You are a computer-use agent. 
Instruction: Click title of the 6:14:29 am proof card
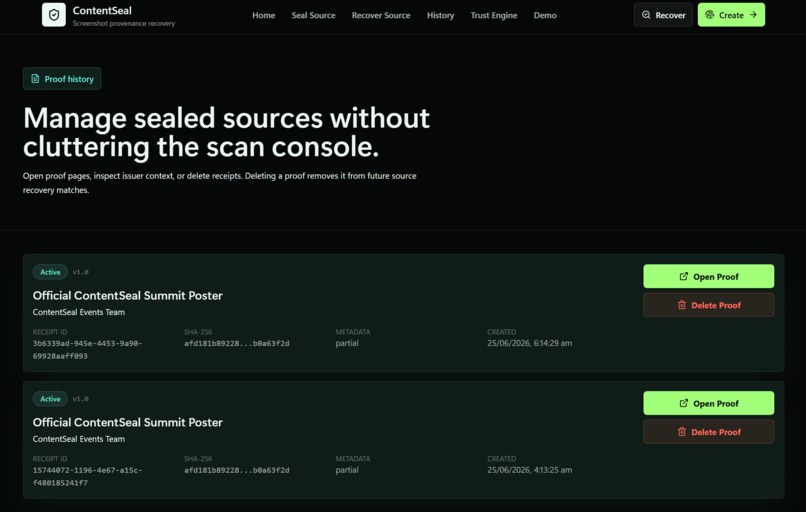tap(127, 296)
